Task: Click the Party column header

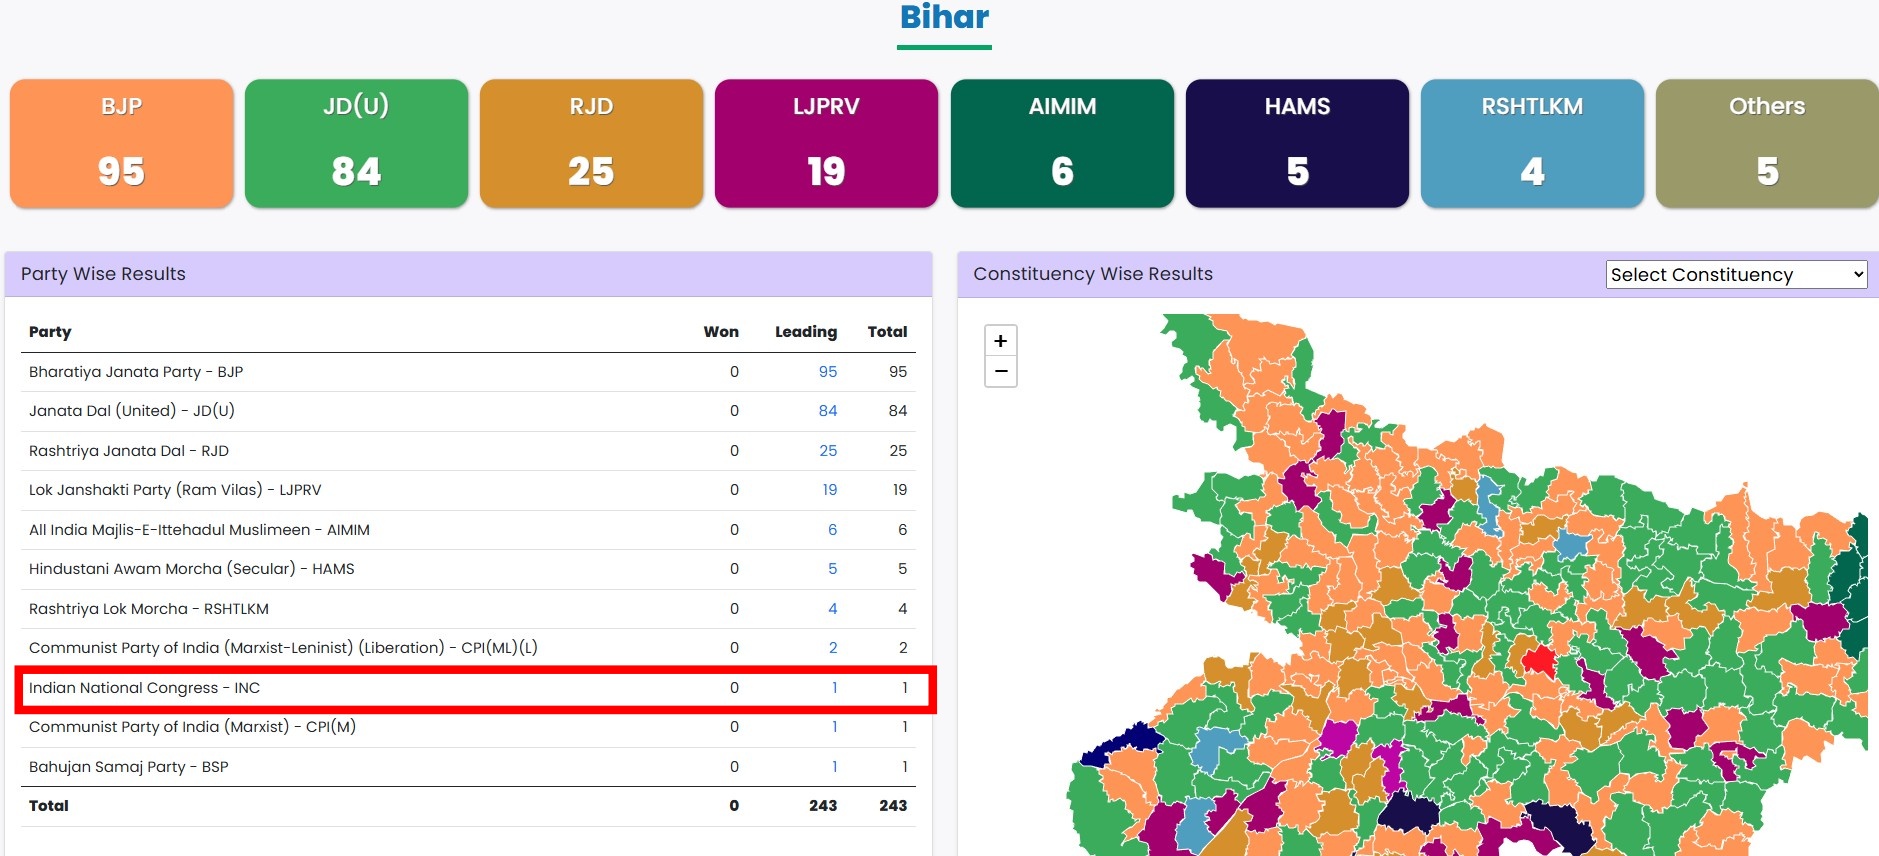Action: 50,332
